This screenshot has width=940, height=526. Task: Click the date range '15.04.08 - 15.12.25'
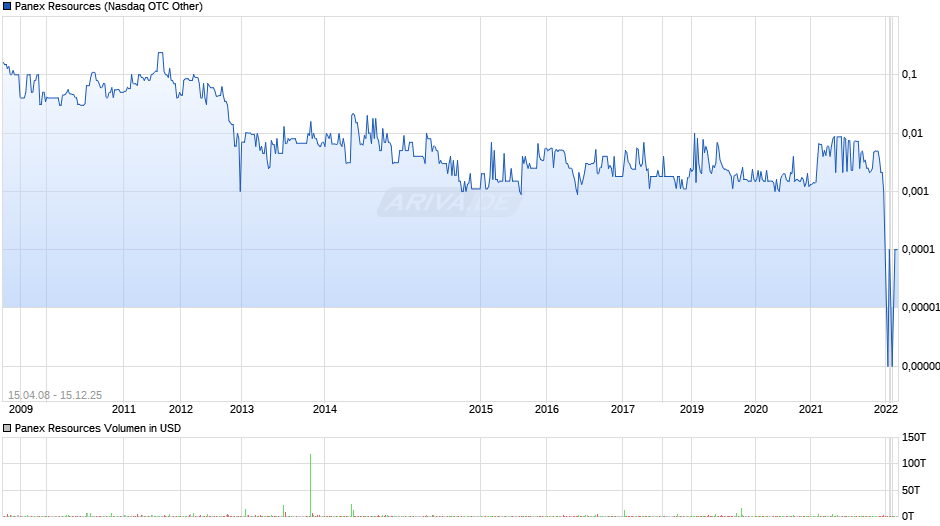click(x=55, y=395)
